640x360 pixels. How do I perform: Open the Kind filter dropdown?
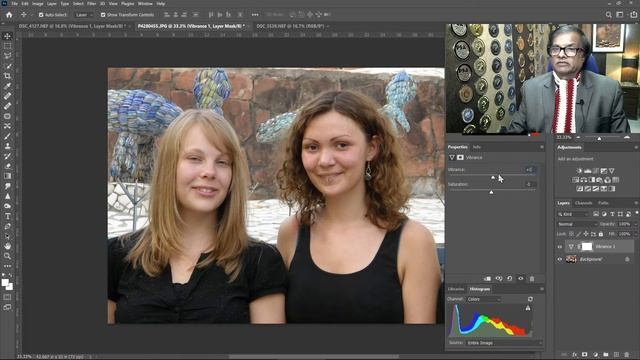[x=573, y=214]
